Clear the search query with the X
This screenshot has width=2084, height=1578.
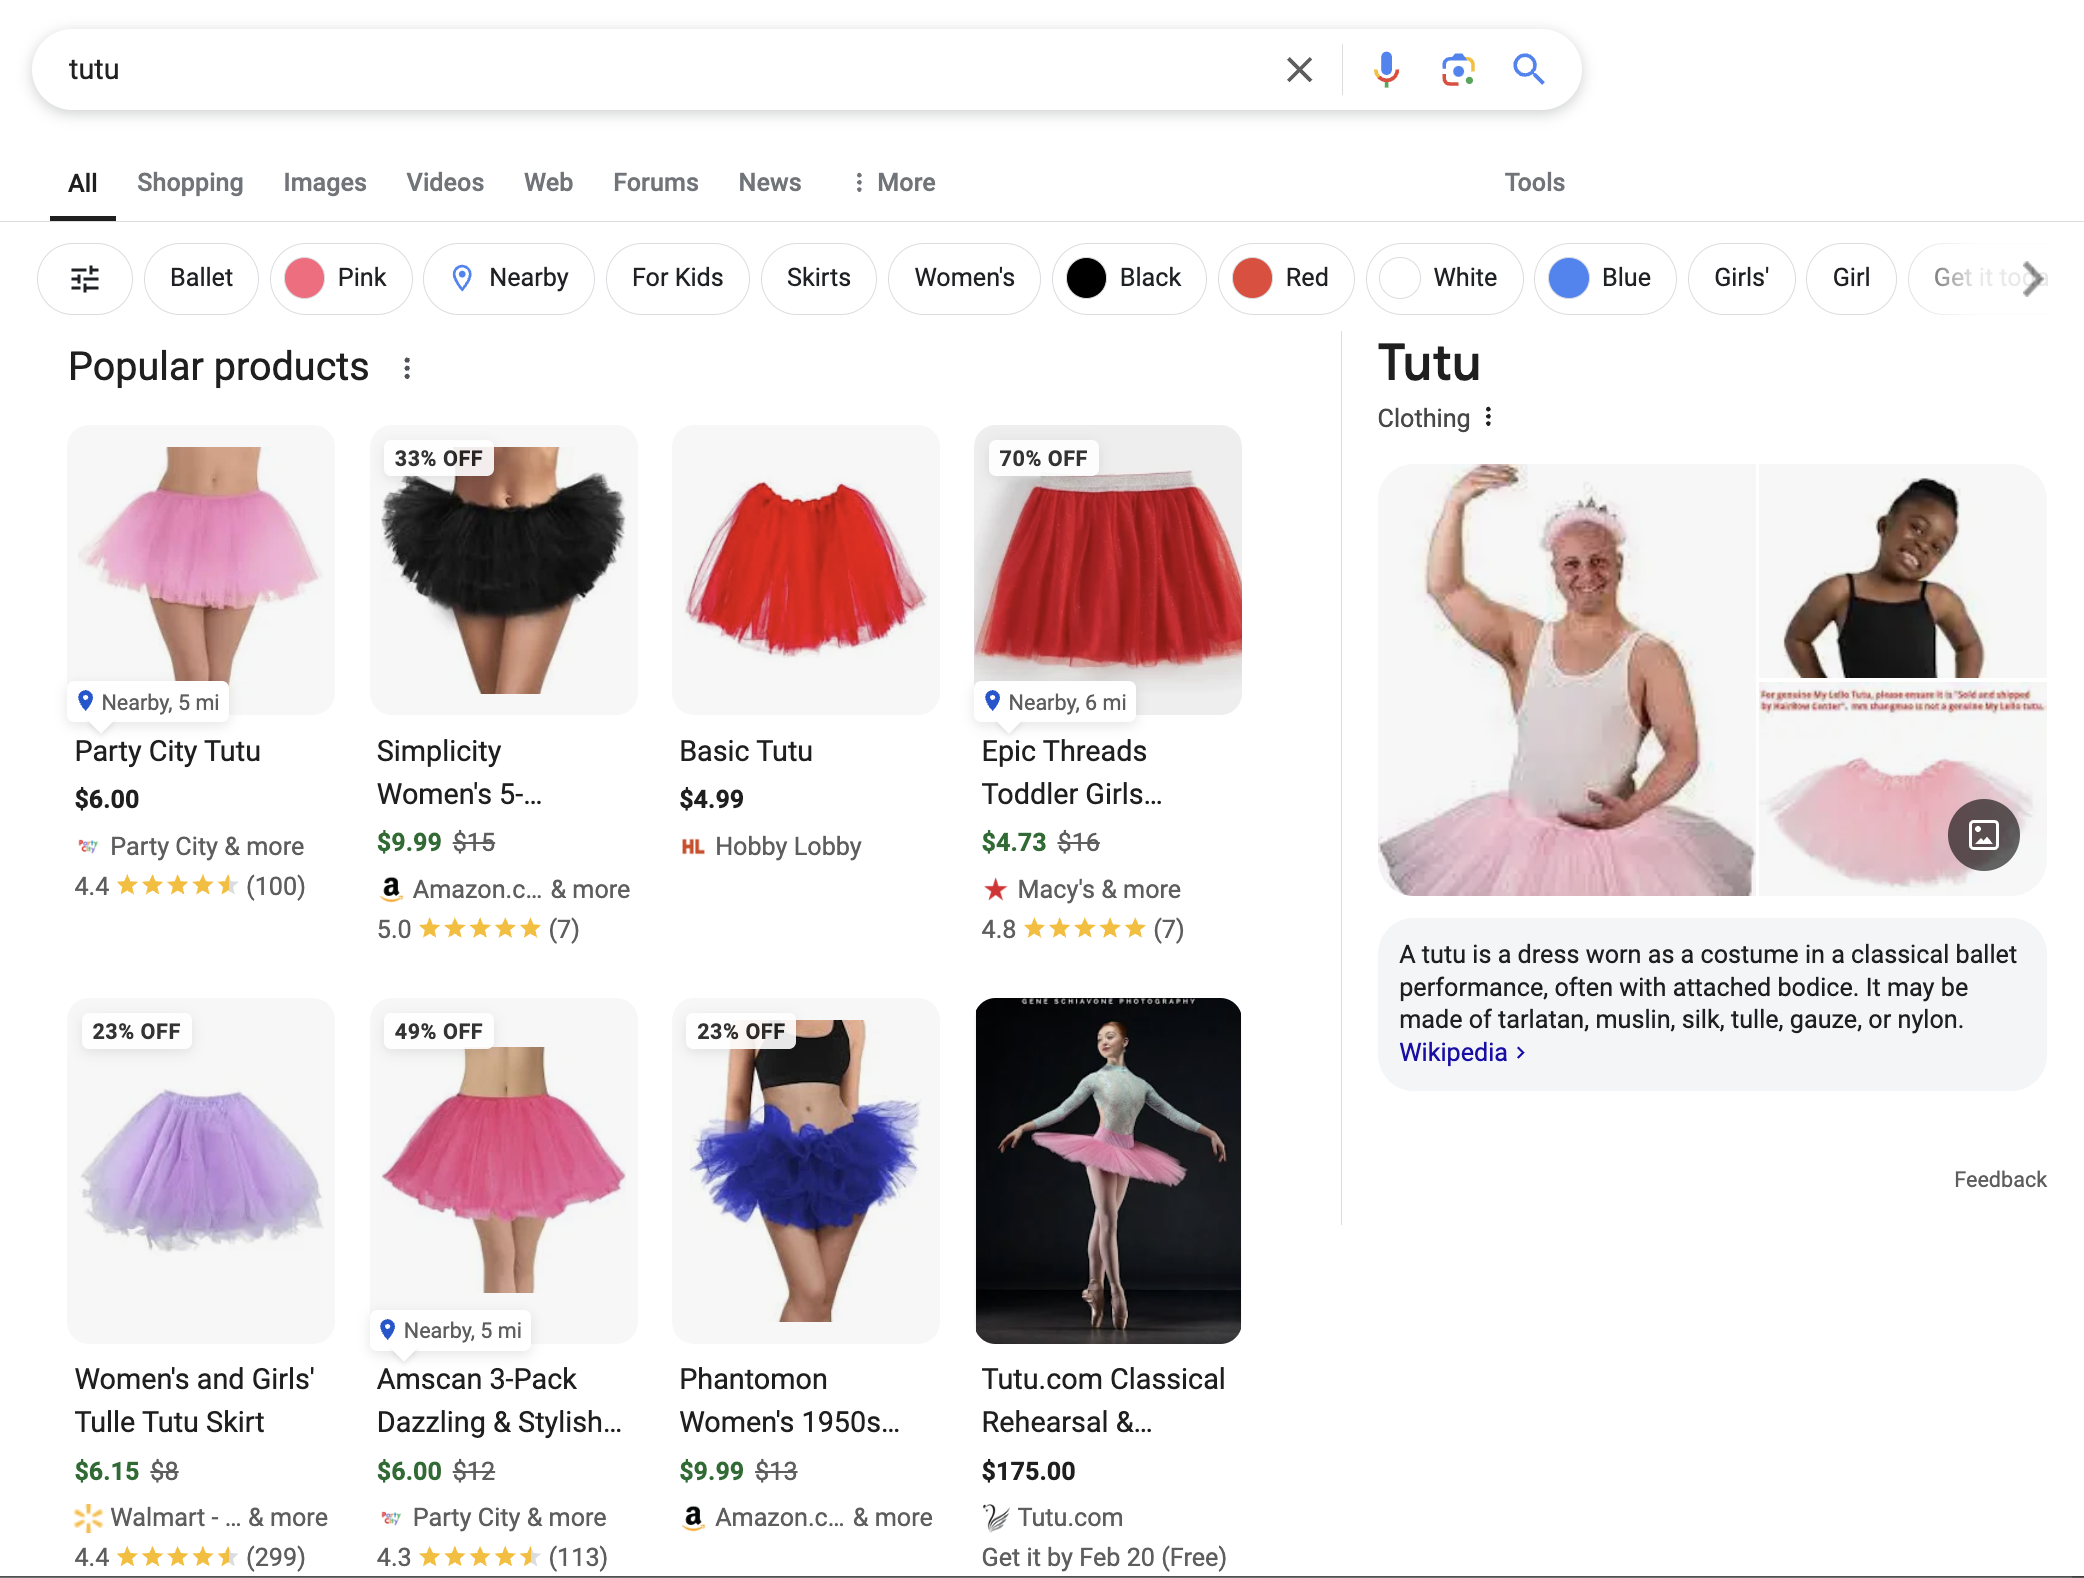[1298, 69]
